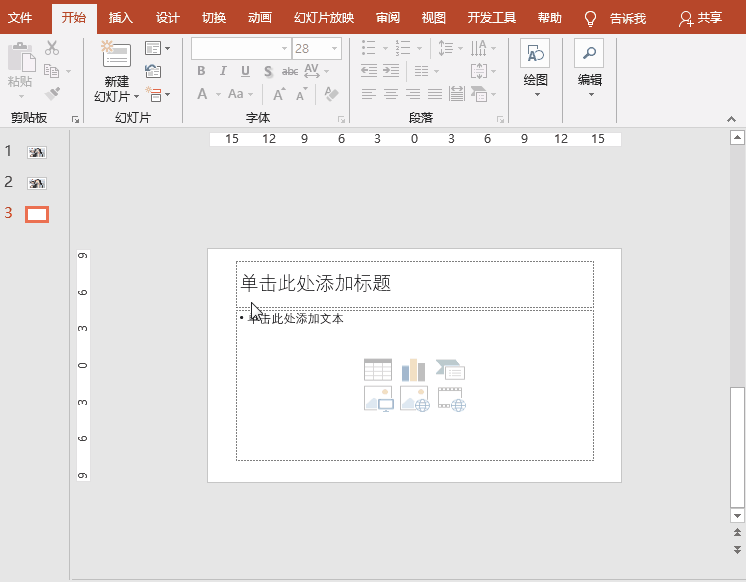The height and width of the screenshot is (582, 746).
Task: Select slide 2 thumbnail
Action: coord(37,183)
